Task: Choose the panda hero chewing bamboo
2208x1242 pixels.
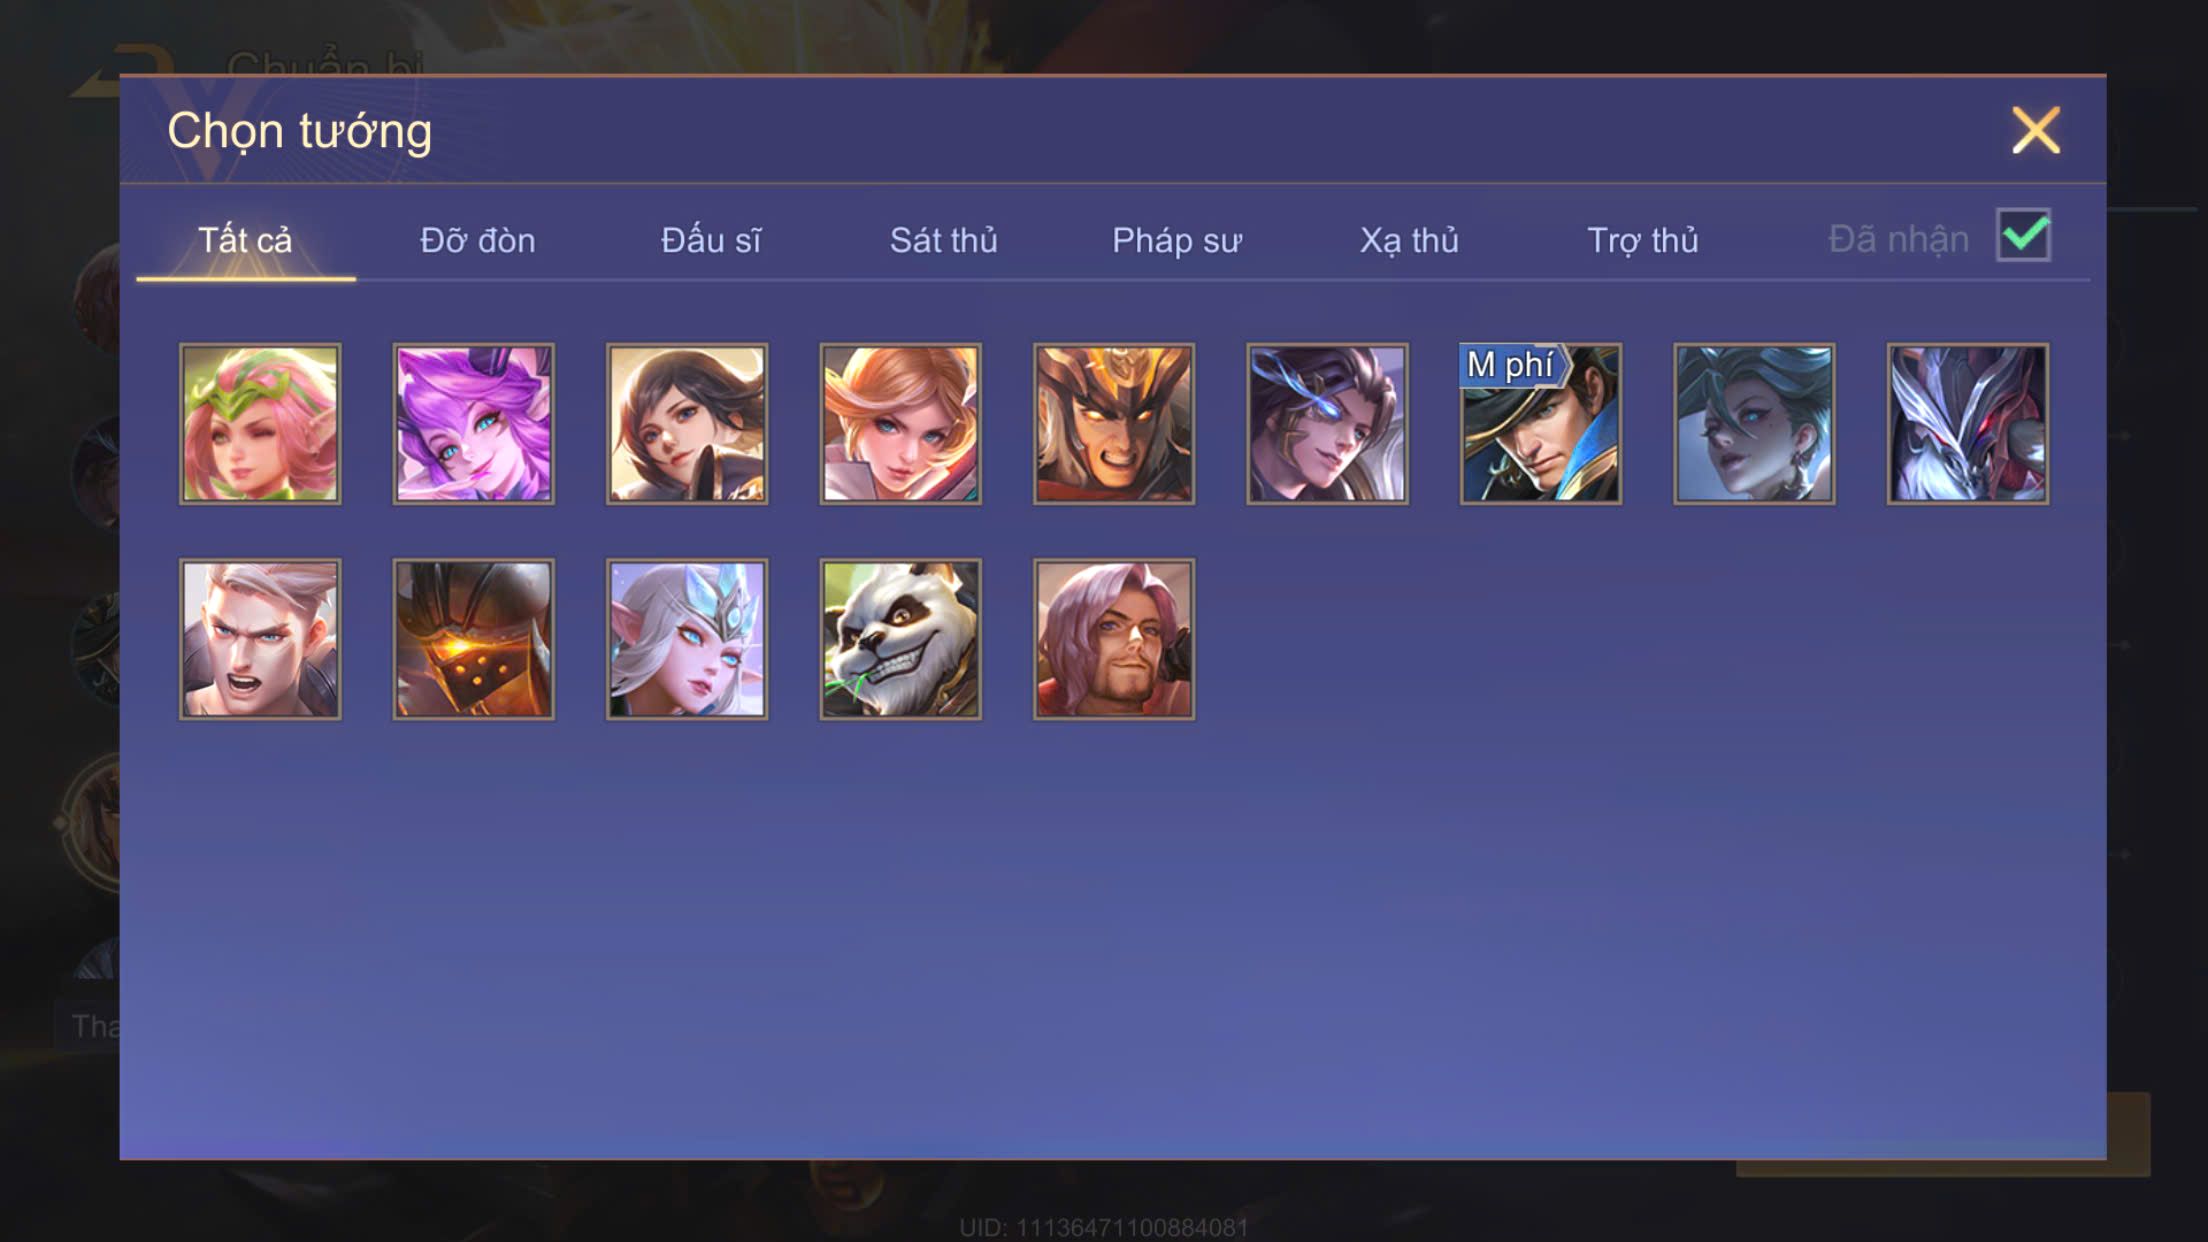Action: click(x=900, y=639)
